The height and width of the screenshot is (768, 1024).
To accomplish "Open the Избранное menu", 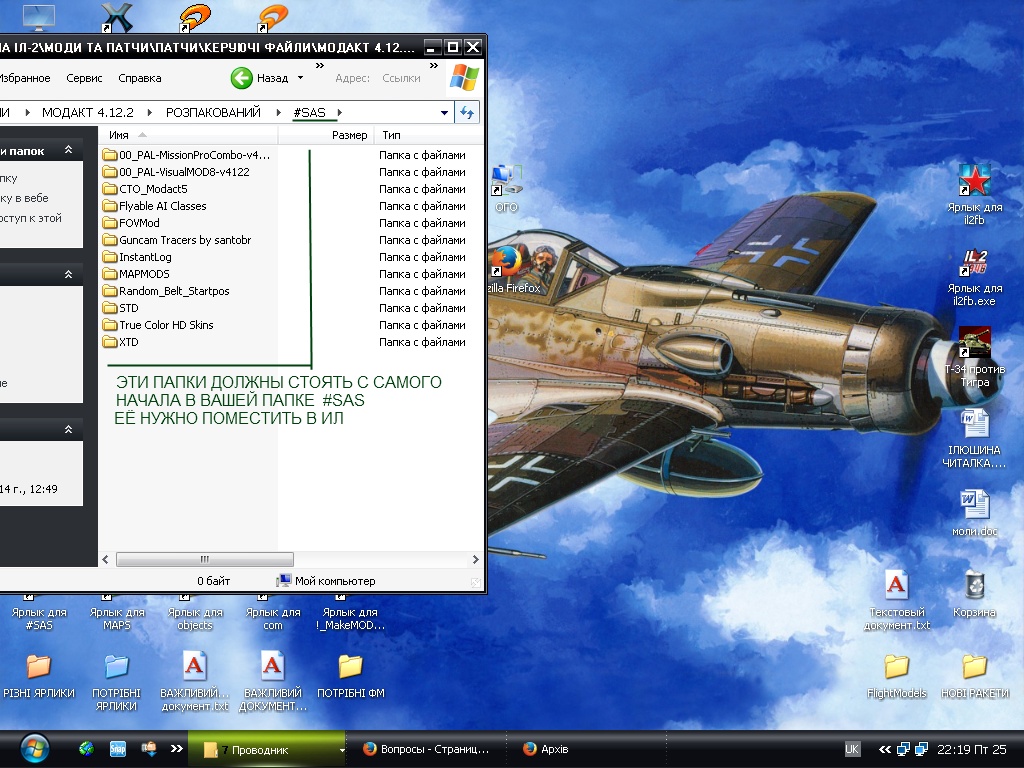I will 25,78.
